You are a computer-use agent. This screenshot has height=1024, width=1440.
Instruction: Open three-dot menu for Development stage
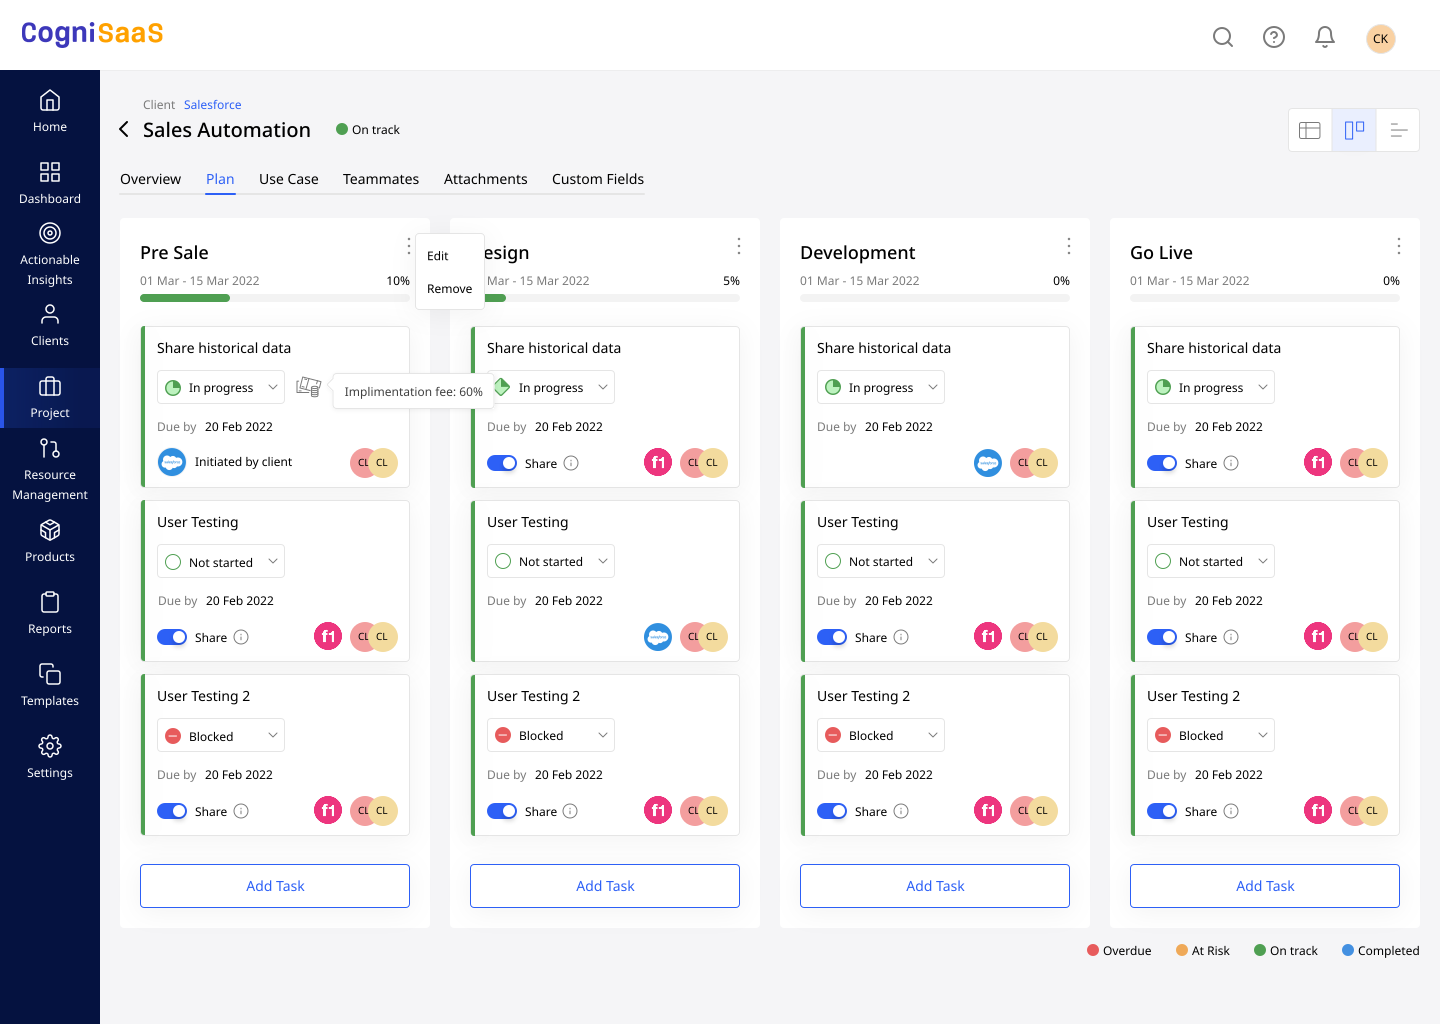[x=1069, y=246]
